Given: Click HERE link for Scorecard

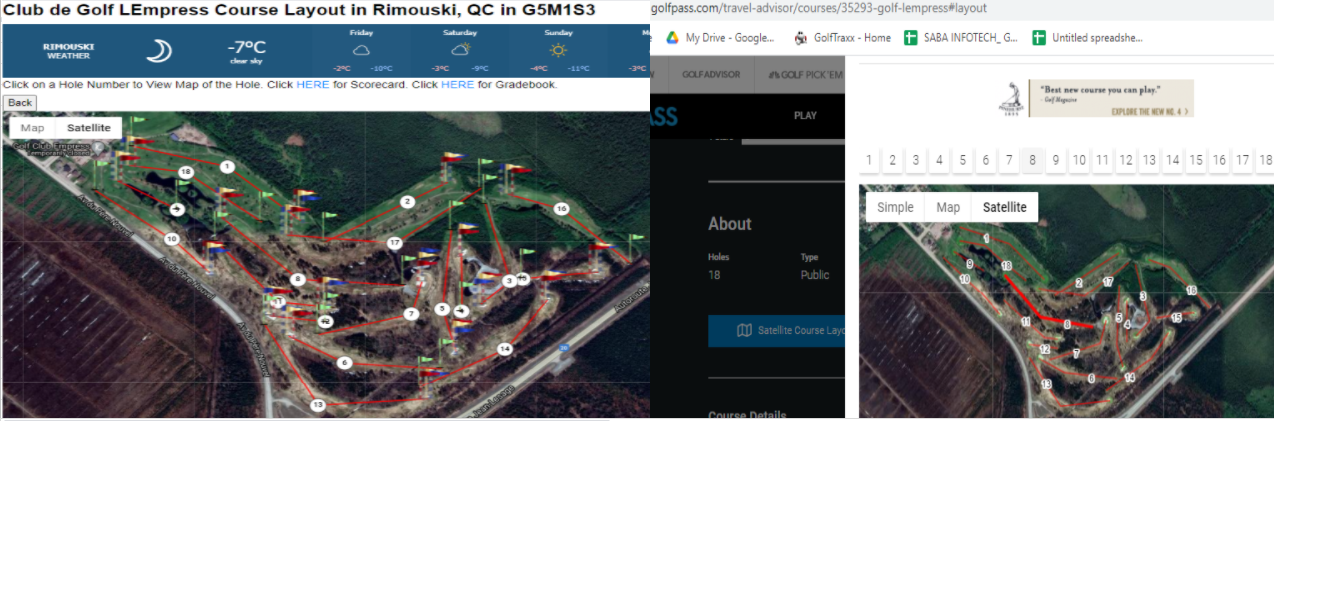Looking at the screenshot, I should coord(313,85).
